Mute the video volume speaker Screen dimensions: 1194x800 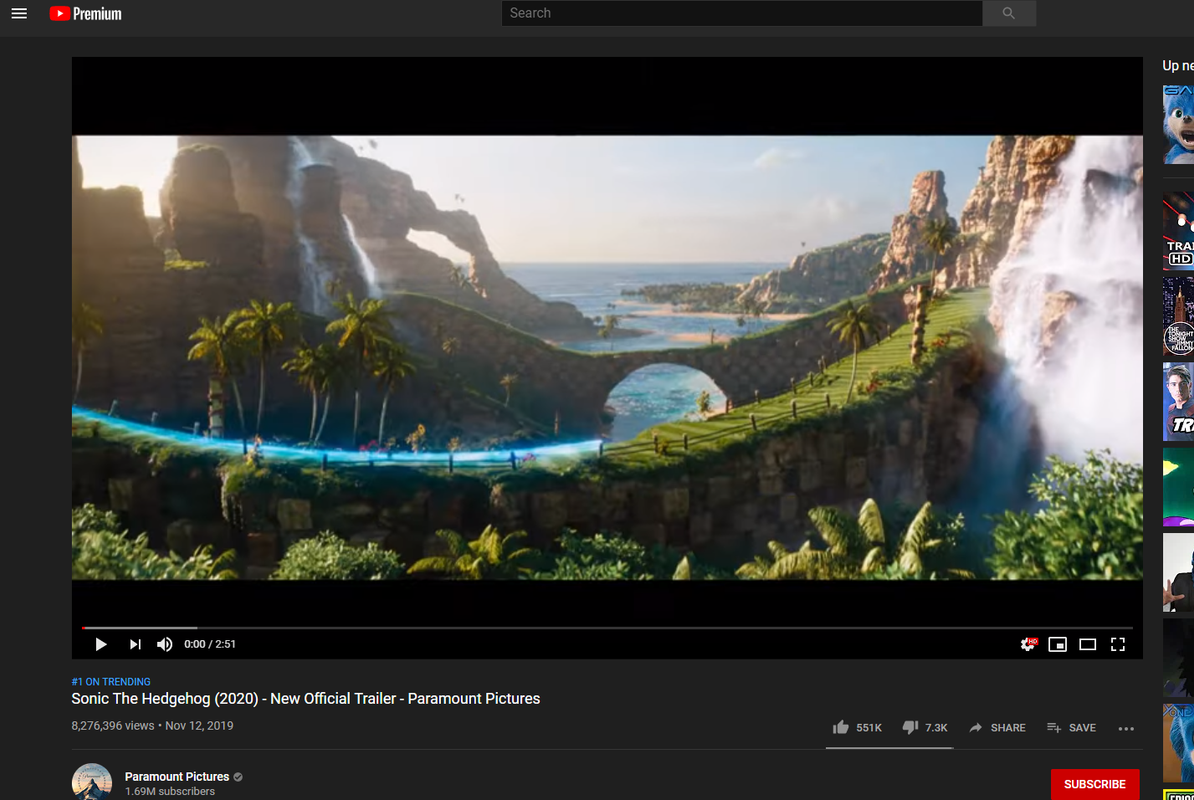pos(164,645)
